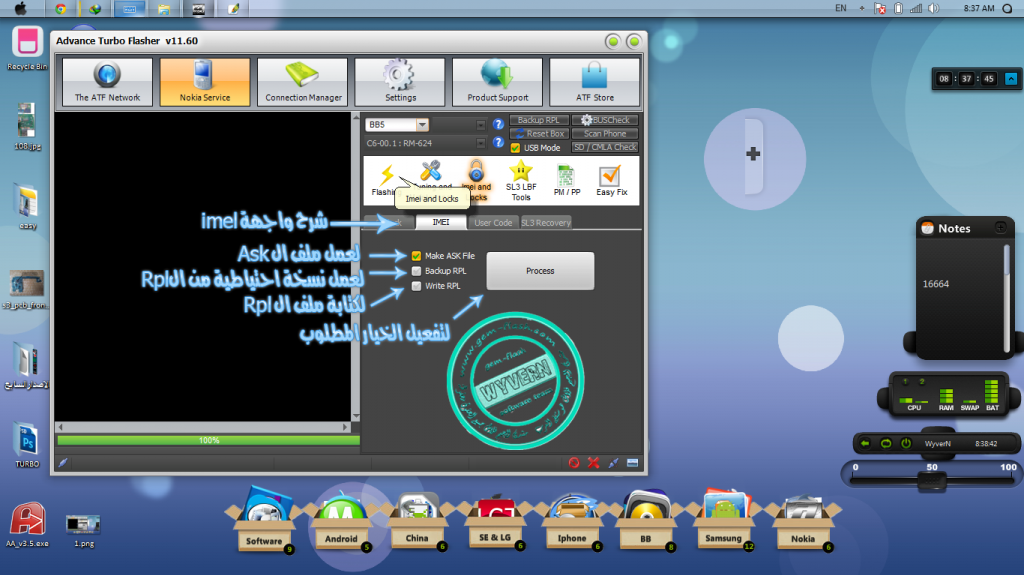Click the plug icon beside the red X
Screen dimensions: 1024x575
click(x=613, y=463)
